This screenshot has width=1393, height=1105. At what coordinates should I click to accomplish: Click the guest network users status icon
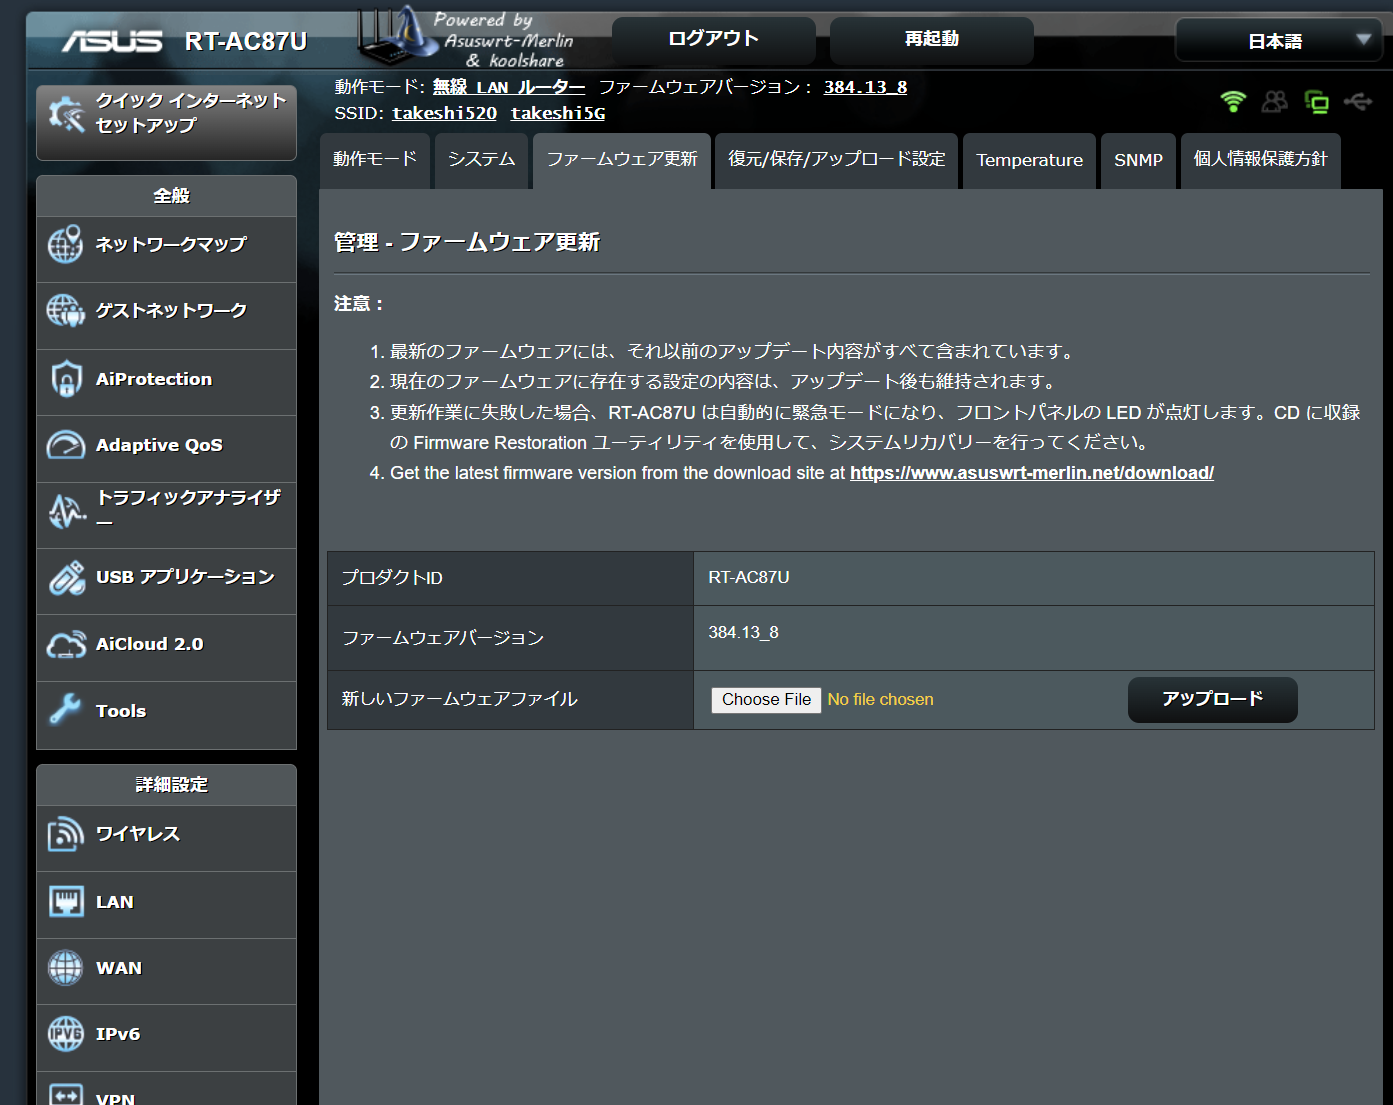click(x=1275, y=101)
